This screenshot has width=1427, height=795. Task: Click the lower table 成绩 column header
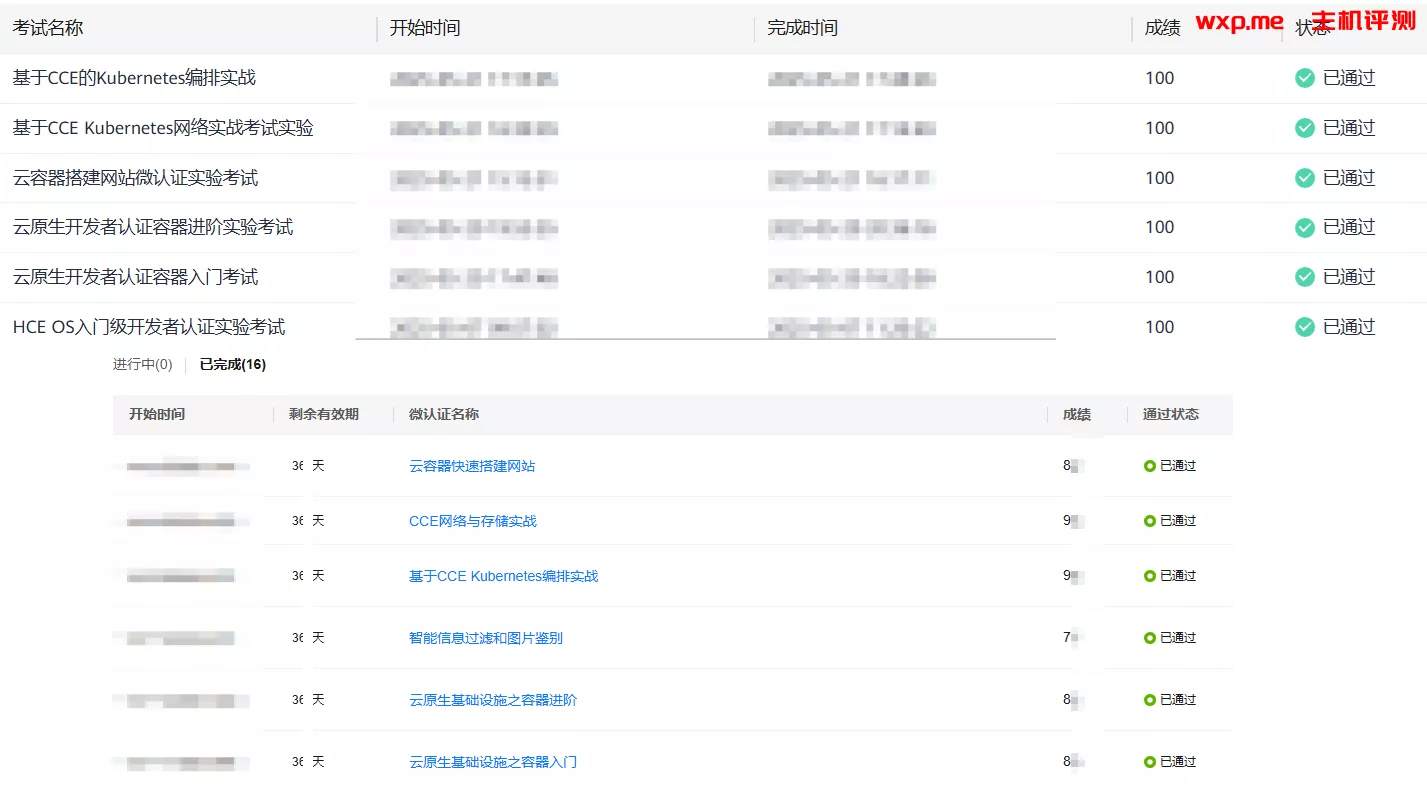click(1077, 414)
